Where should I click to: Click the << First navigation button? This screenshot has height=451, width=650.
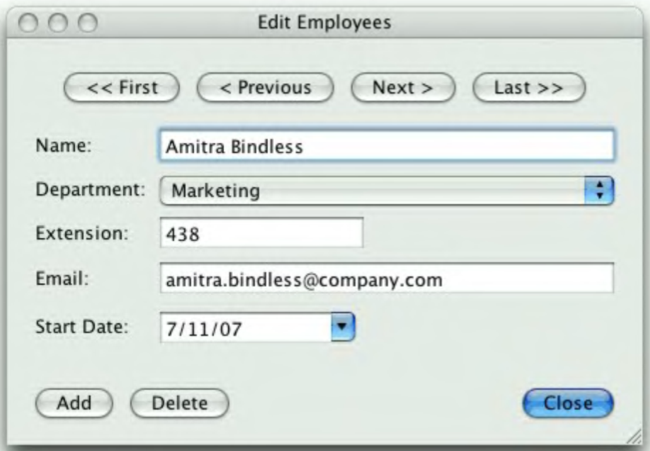pos(122,87)
